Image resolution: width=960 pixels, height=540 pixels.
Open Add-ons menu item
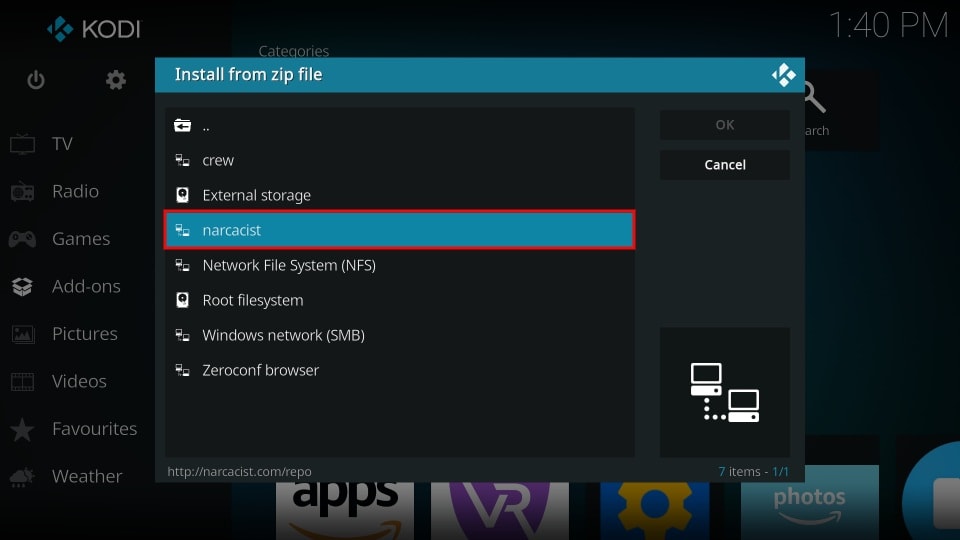tap(86, 287)
